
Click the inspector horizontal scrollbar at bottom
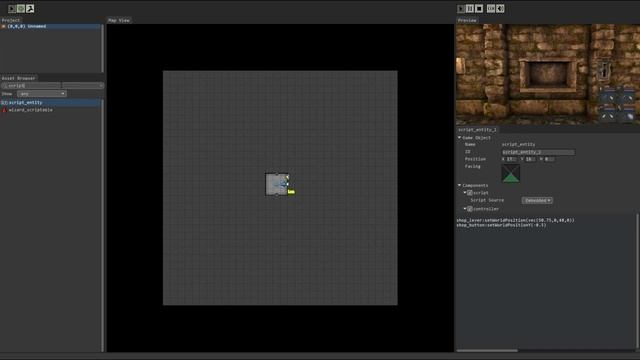coord(487,350)
